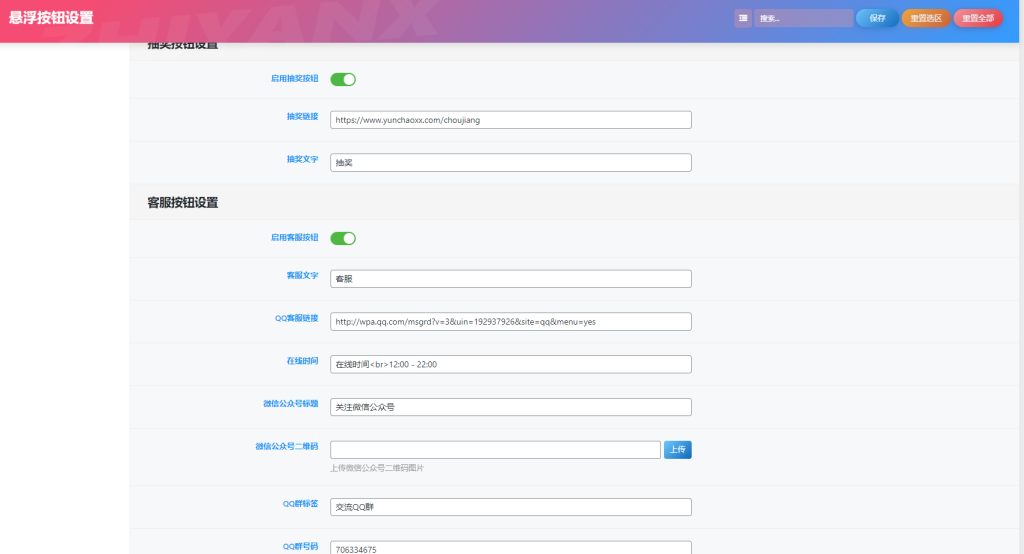Focus the 微信公众号二维码 image path field
This screenshot has height=554, width=1024.
(x=495, y=450)
